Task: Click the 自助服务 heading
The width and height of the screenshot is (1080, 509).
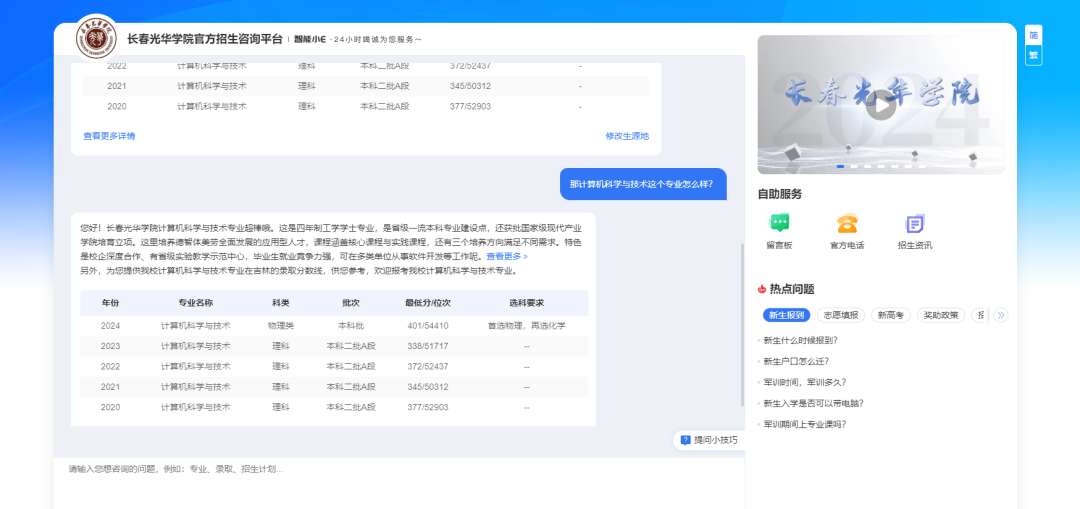Action: tap(780, 194)
